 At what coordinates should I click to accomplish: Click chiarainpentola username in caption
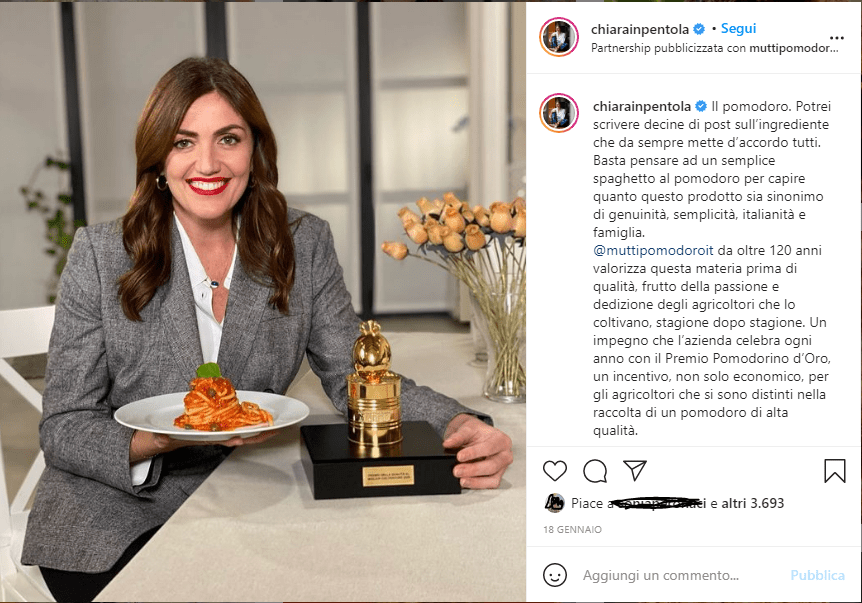coord(642,106)
